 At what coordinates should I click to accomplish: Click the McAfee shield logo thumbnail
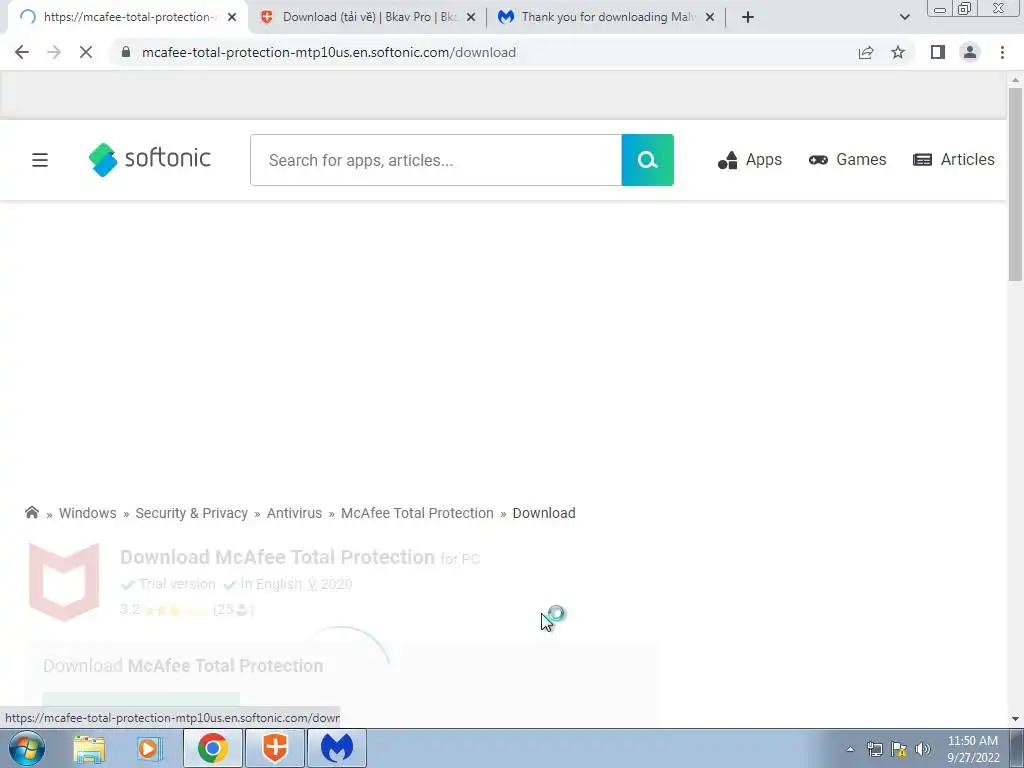click(x=64, y=581)
